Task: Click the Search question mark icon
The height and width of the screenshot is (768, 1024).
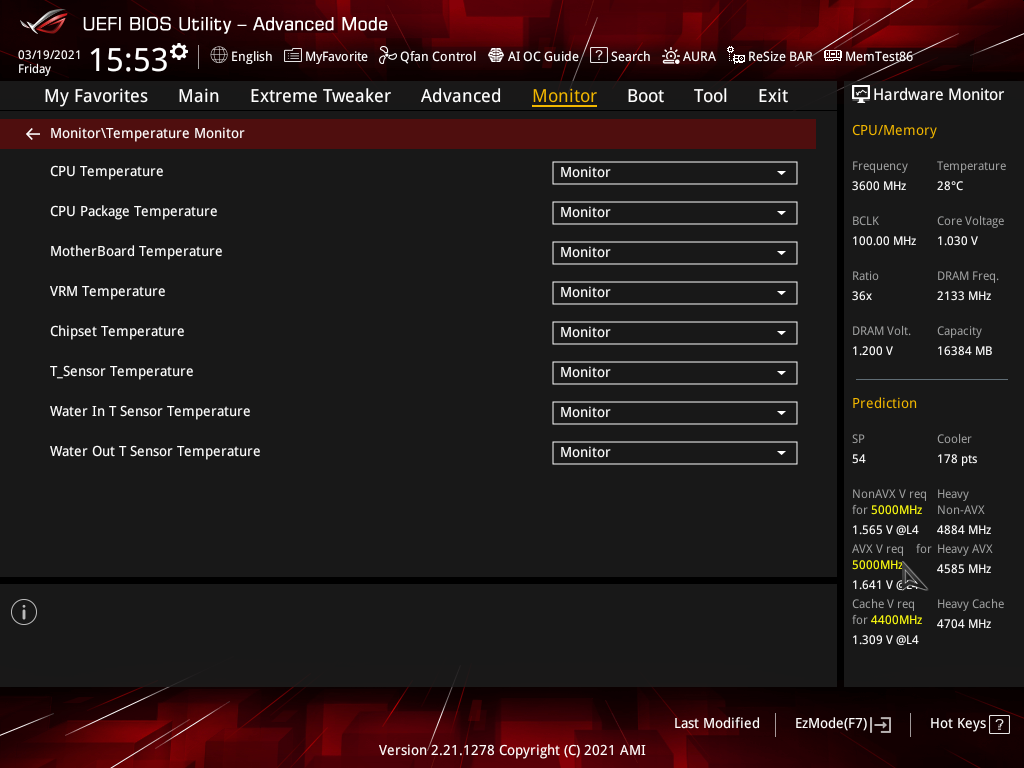Action: click(598, 56)
